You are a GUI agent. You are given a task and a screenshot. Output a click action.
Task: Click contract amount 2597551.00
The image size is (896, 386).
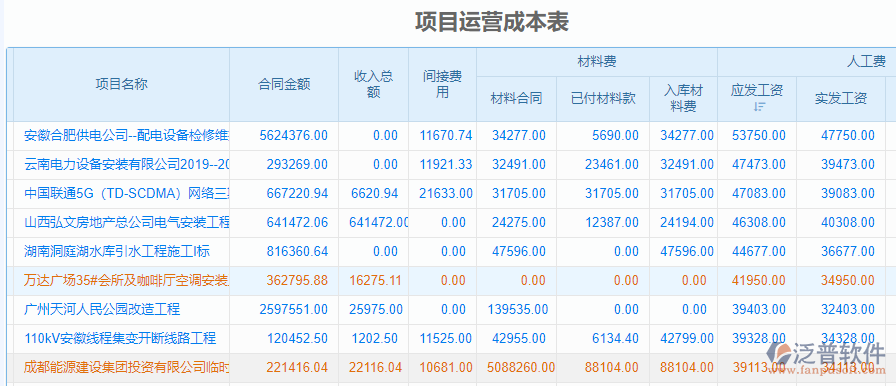point(294,309)
